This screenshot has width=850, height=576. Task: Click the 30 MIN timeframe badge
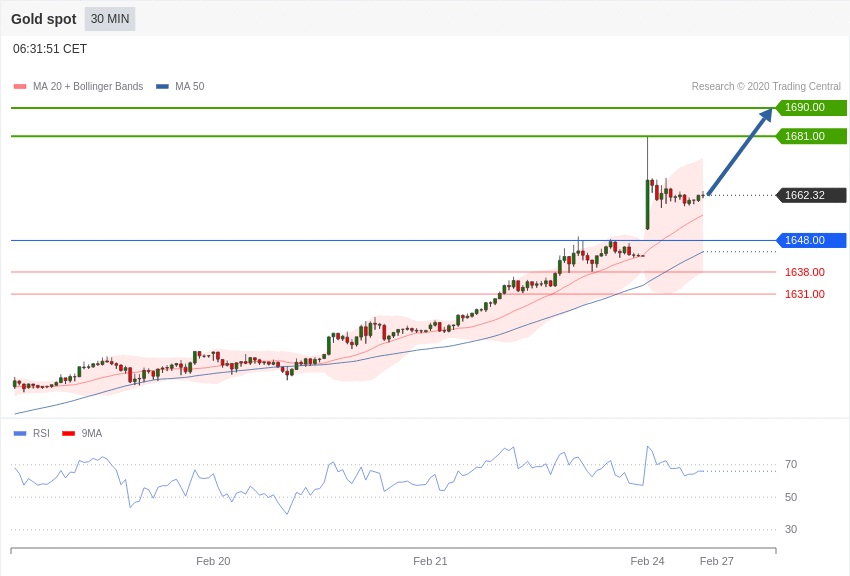(110, 19)
